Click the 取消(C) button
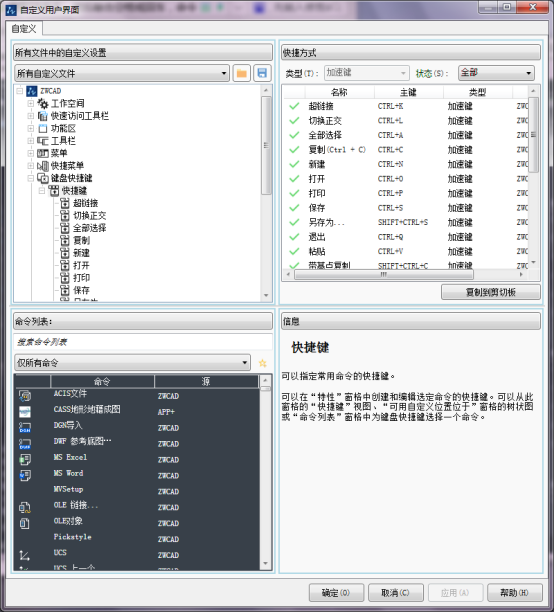The width and height of the screenshot is (554, 612). pos(395,593)
